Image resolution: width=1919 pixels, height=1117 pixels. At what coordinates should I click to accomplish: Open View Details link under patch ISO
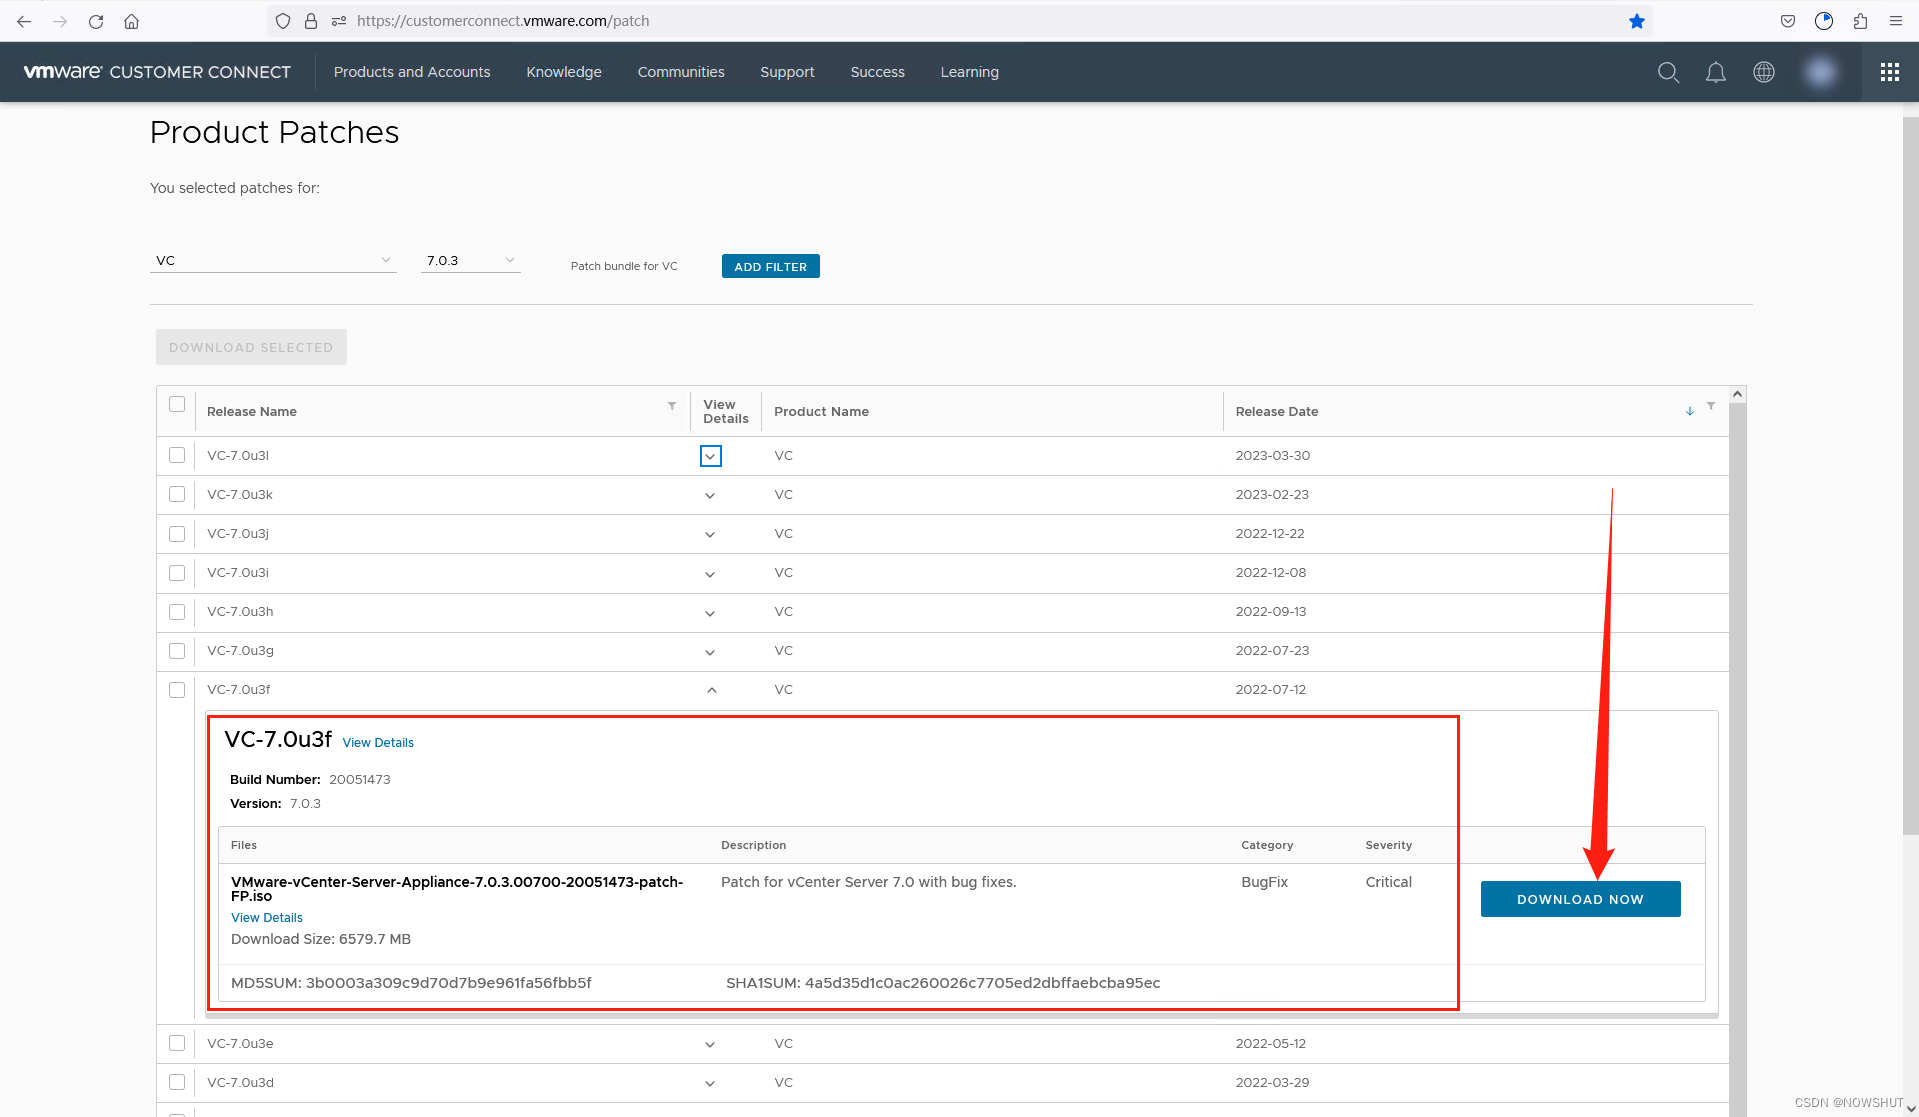coord(267,917)
